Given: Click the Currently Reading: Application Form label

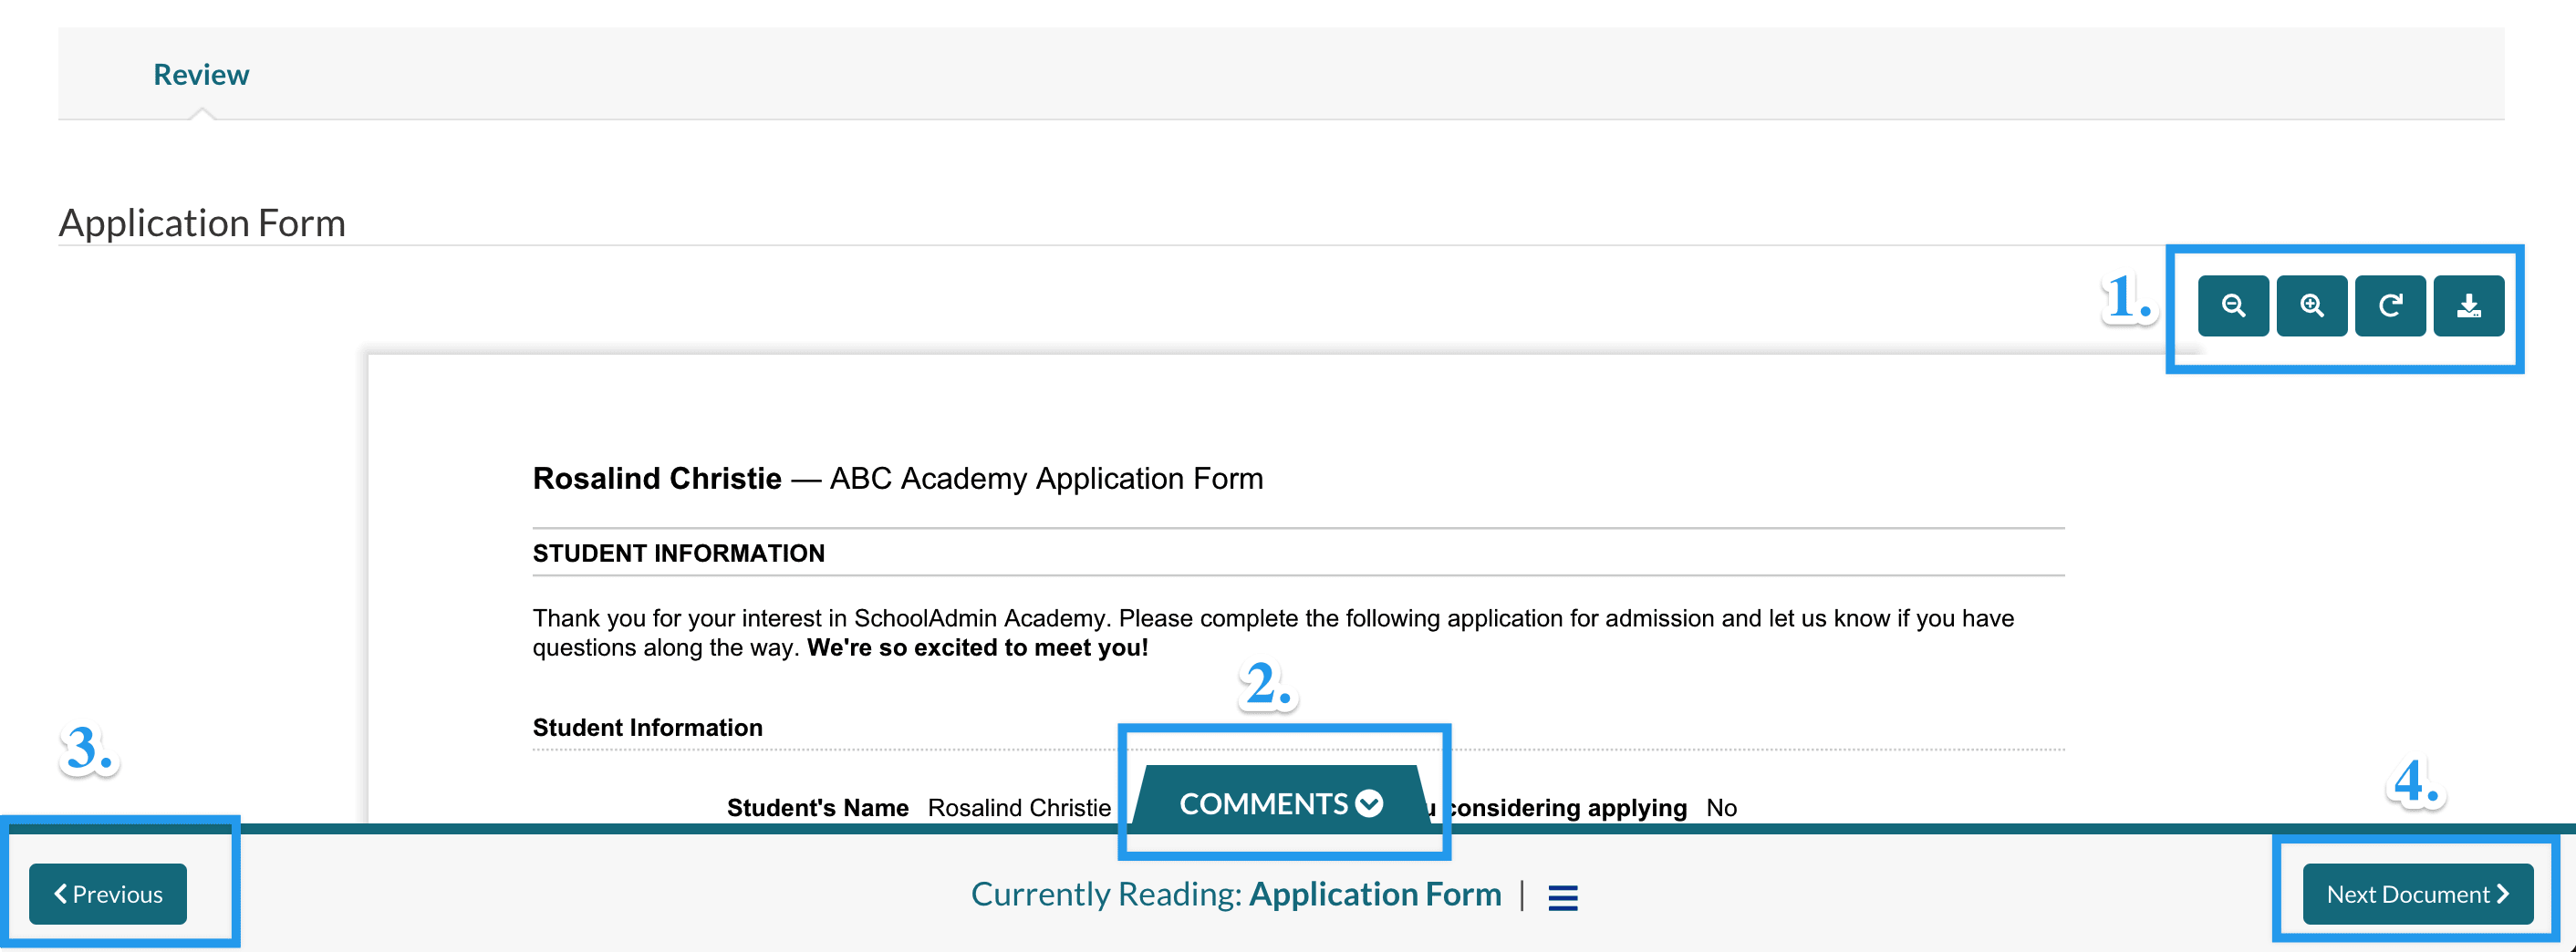Looking at the screenshot, I should coord(1235,894).
